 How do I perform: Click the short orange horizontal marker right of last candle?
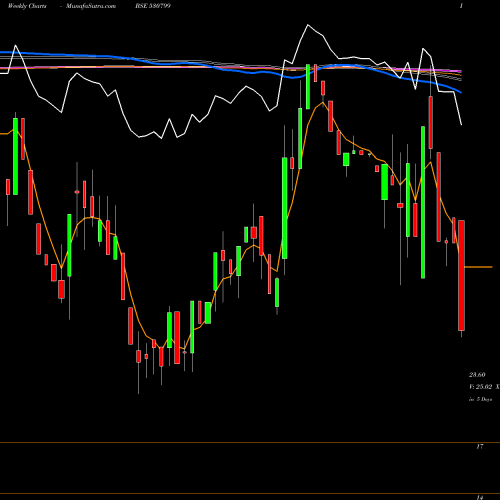point(478,267)
